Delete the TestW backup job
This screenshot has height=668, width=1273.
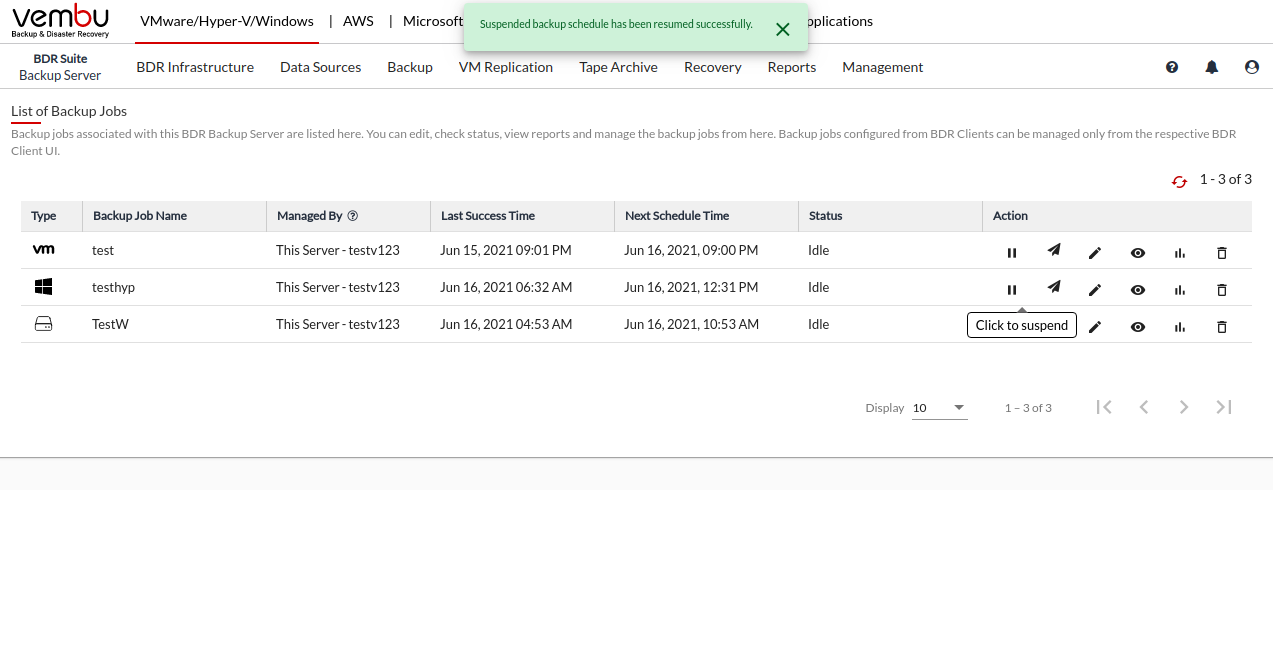[1221, 327]
